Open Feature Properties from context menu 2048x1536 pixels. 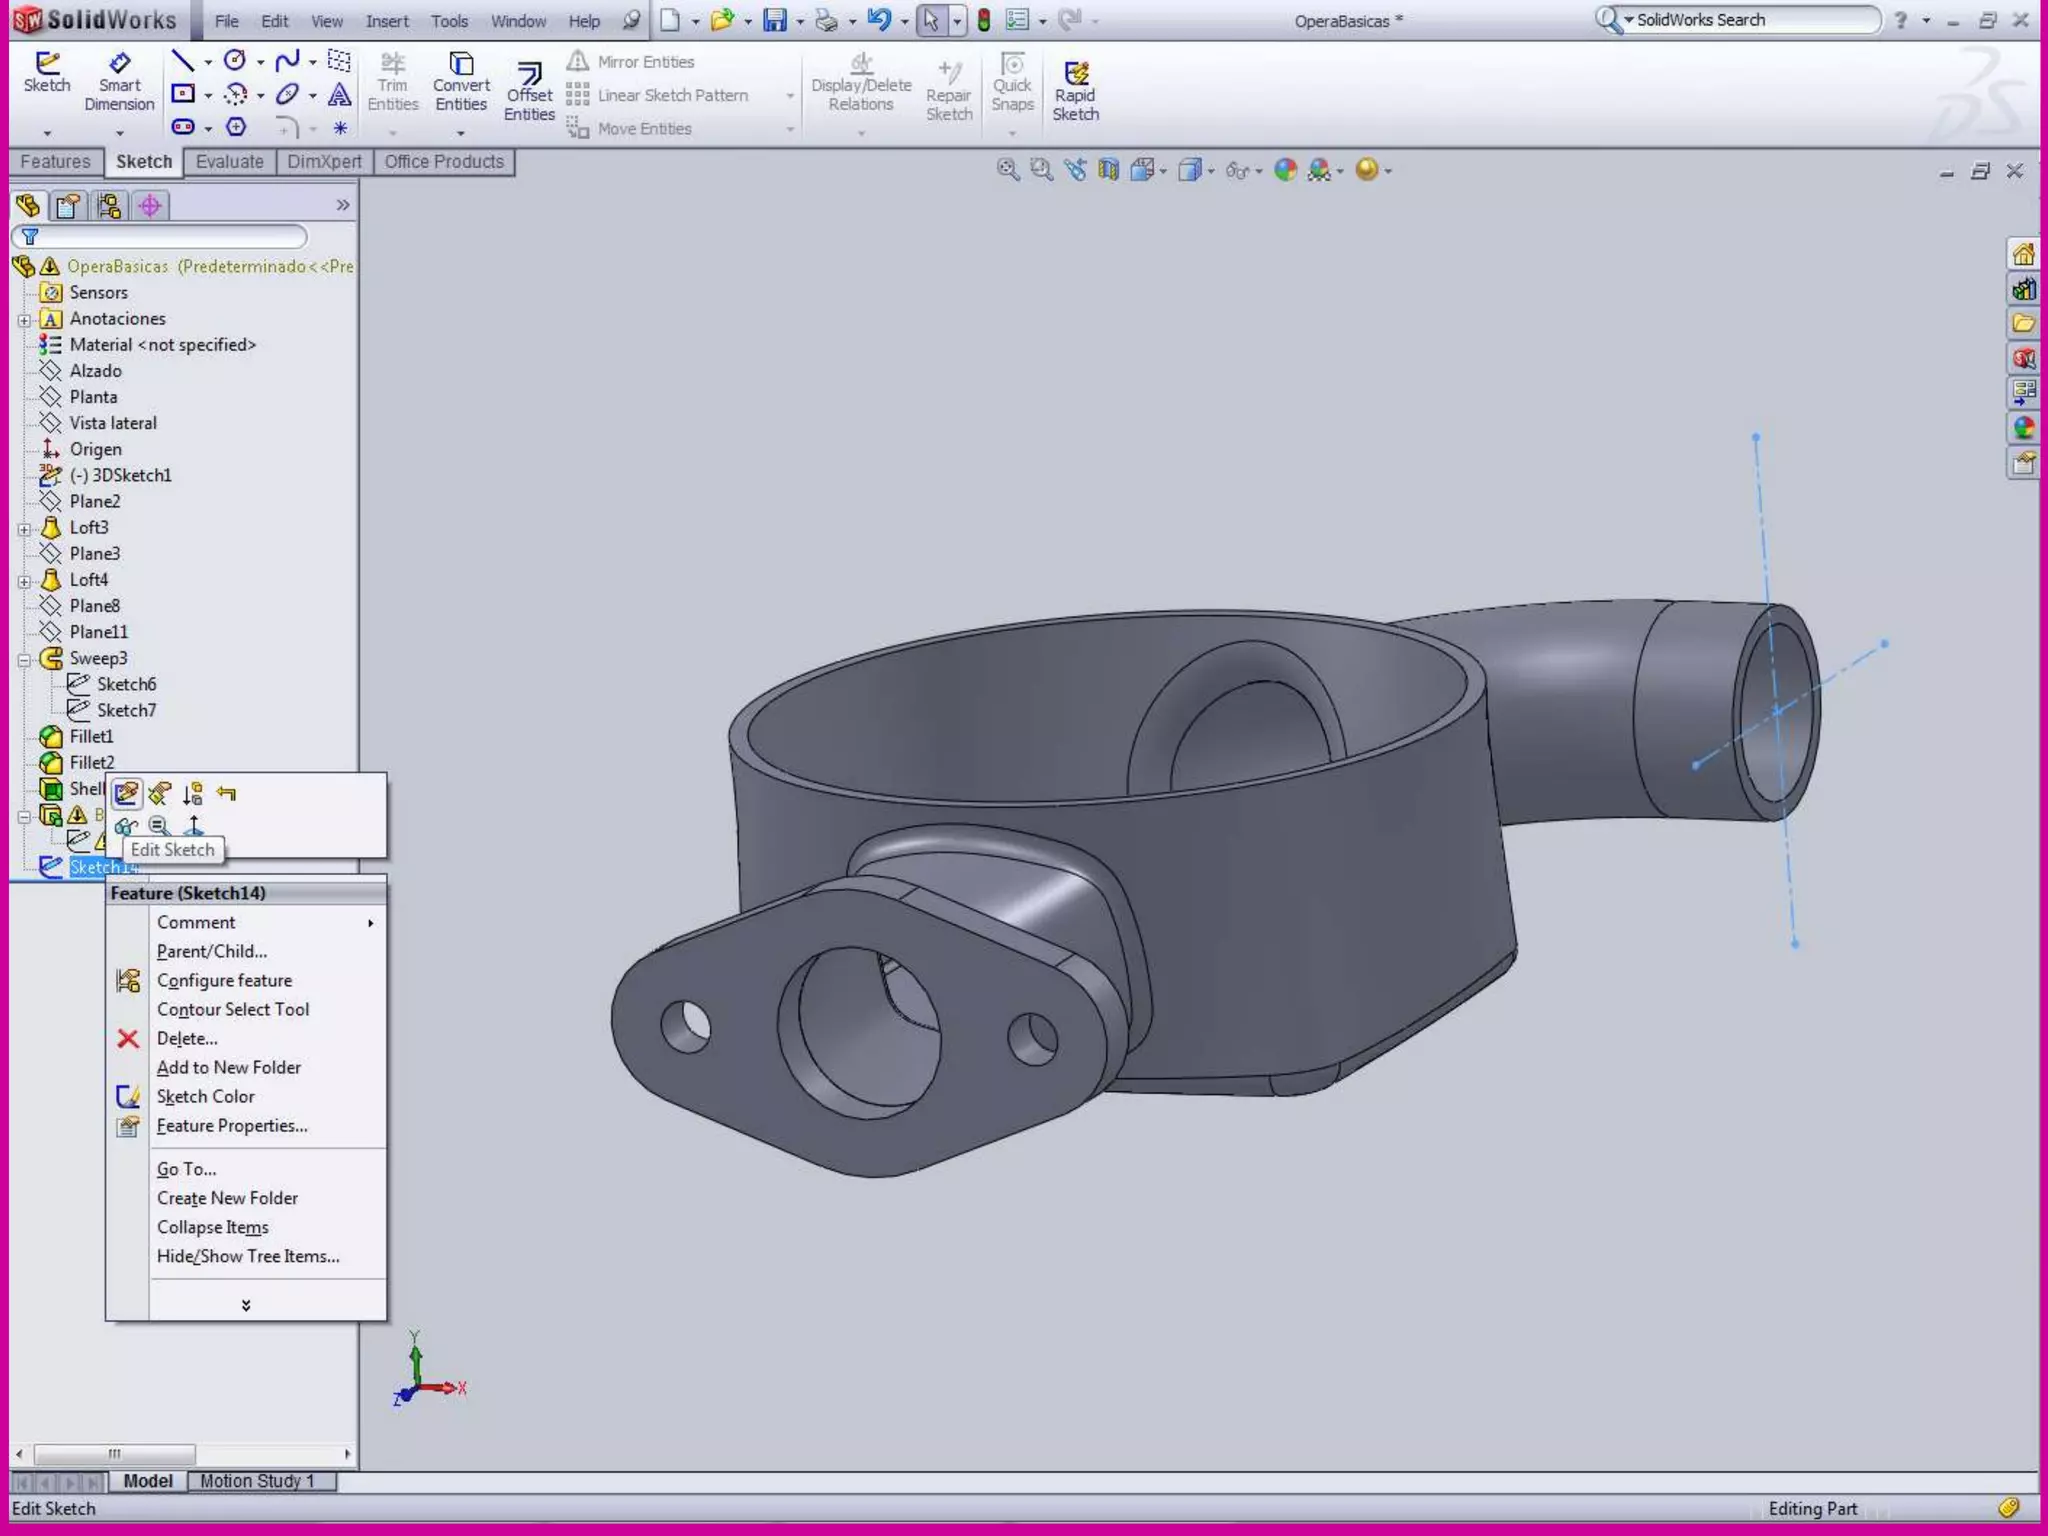232,1126
